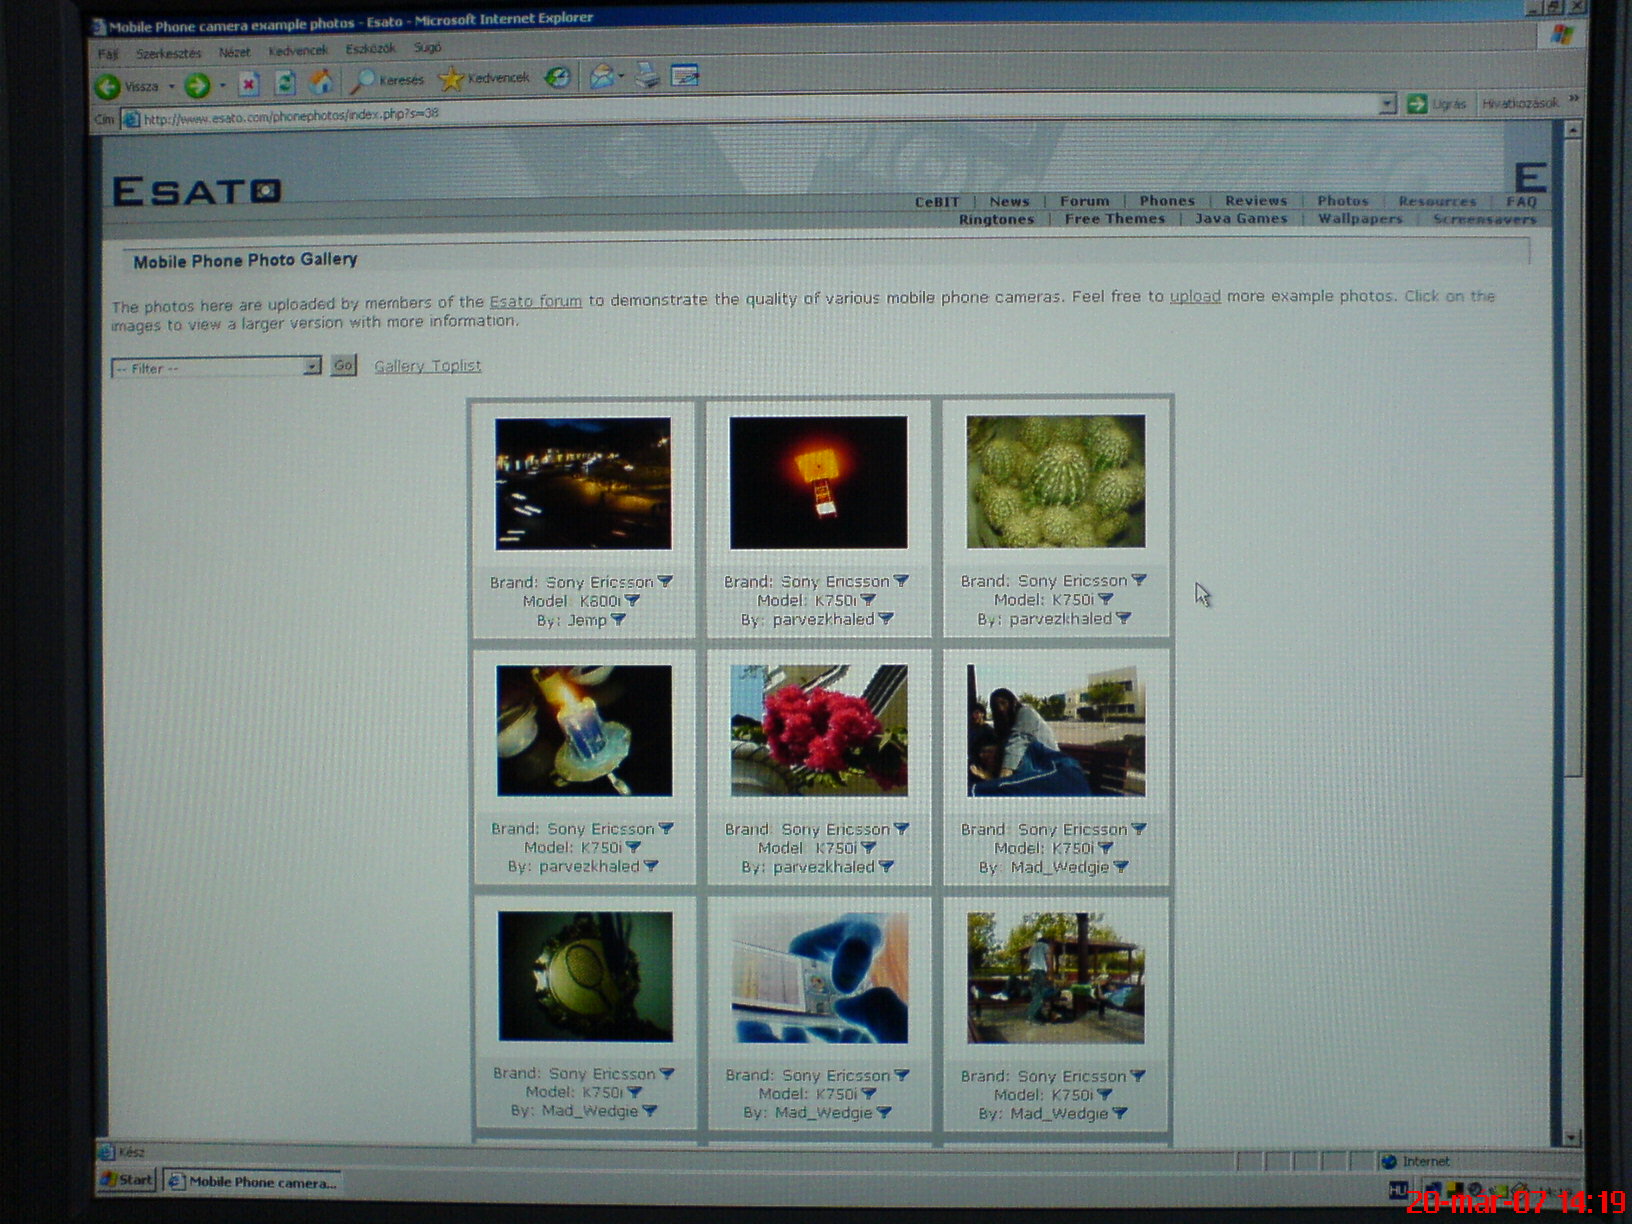
Task: Filter by brand of cactus photo
Action: (1138, 580)
